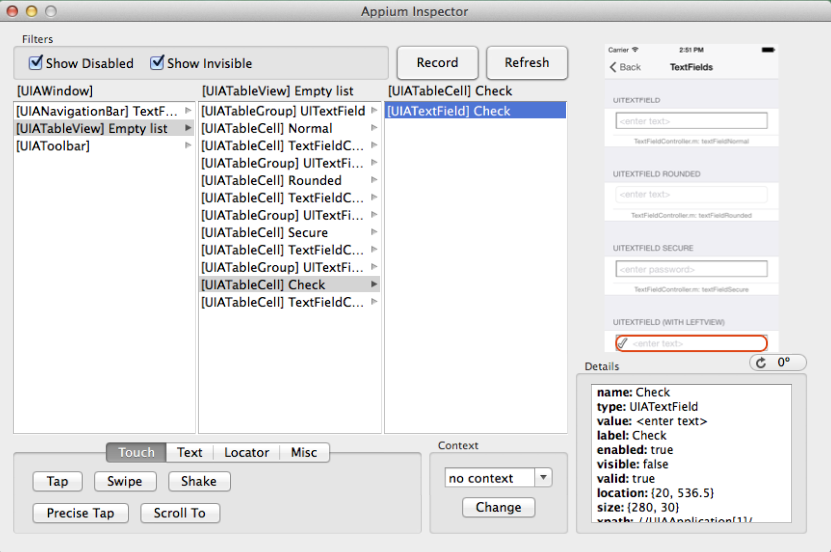Expand the UIAToolbar row arrow
The height and width of the screenshot is (552, 831).
click(188, 145)
